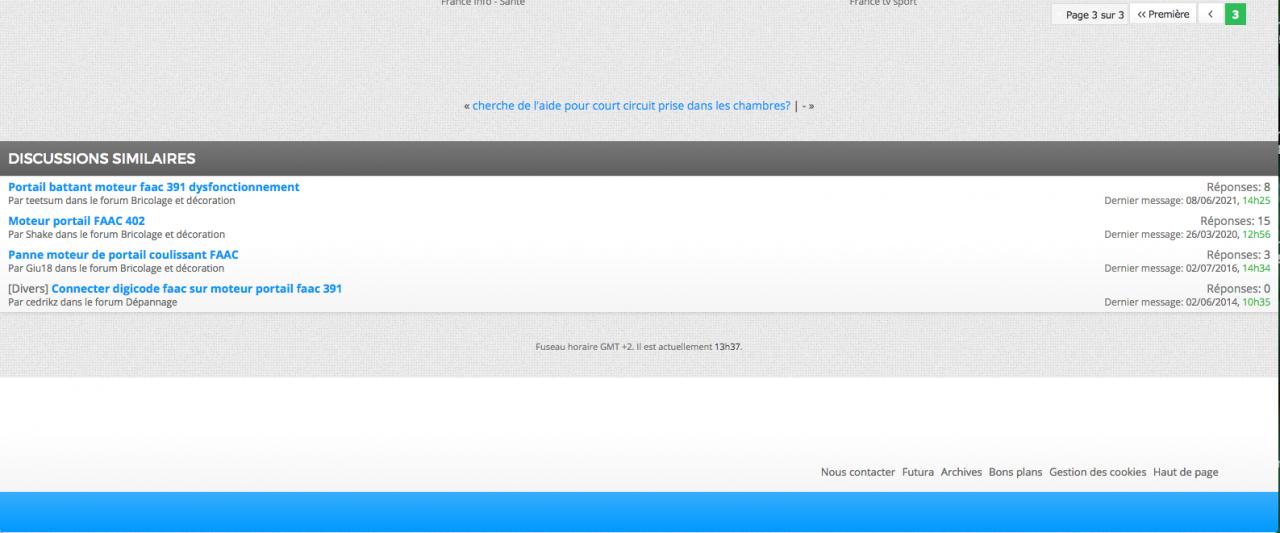Click 'Par Shake dans le forum' text
The height and width of the screenshot is (533, 1280).
[x=116, y=235]
